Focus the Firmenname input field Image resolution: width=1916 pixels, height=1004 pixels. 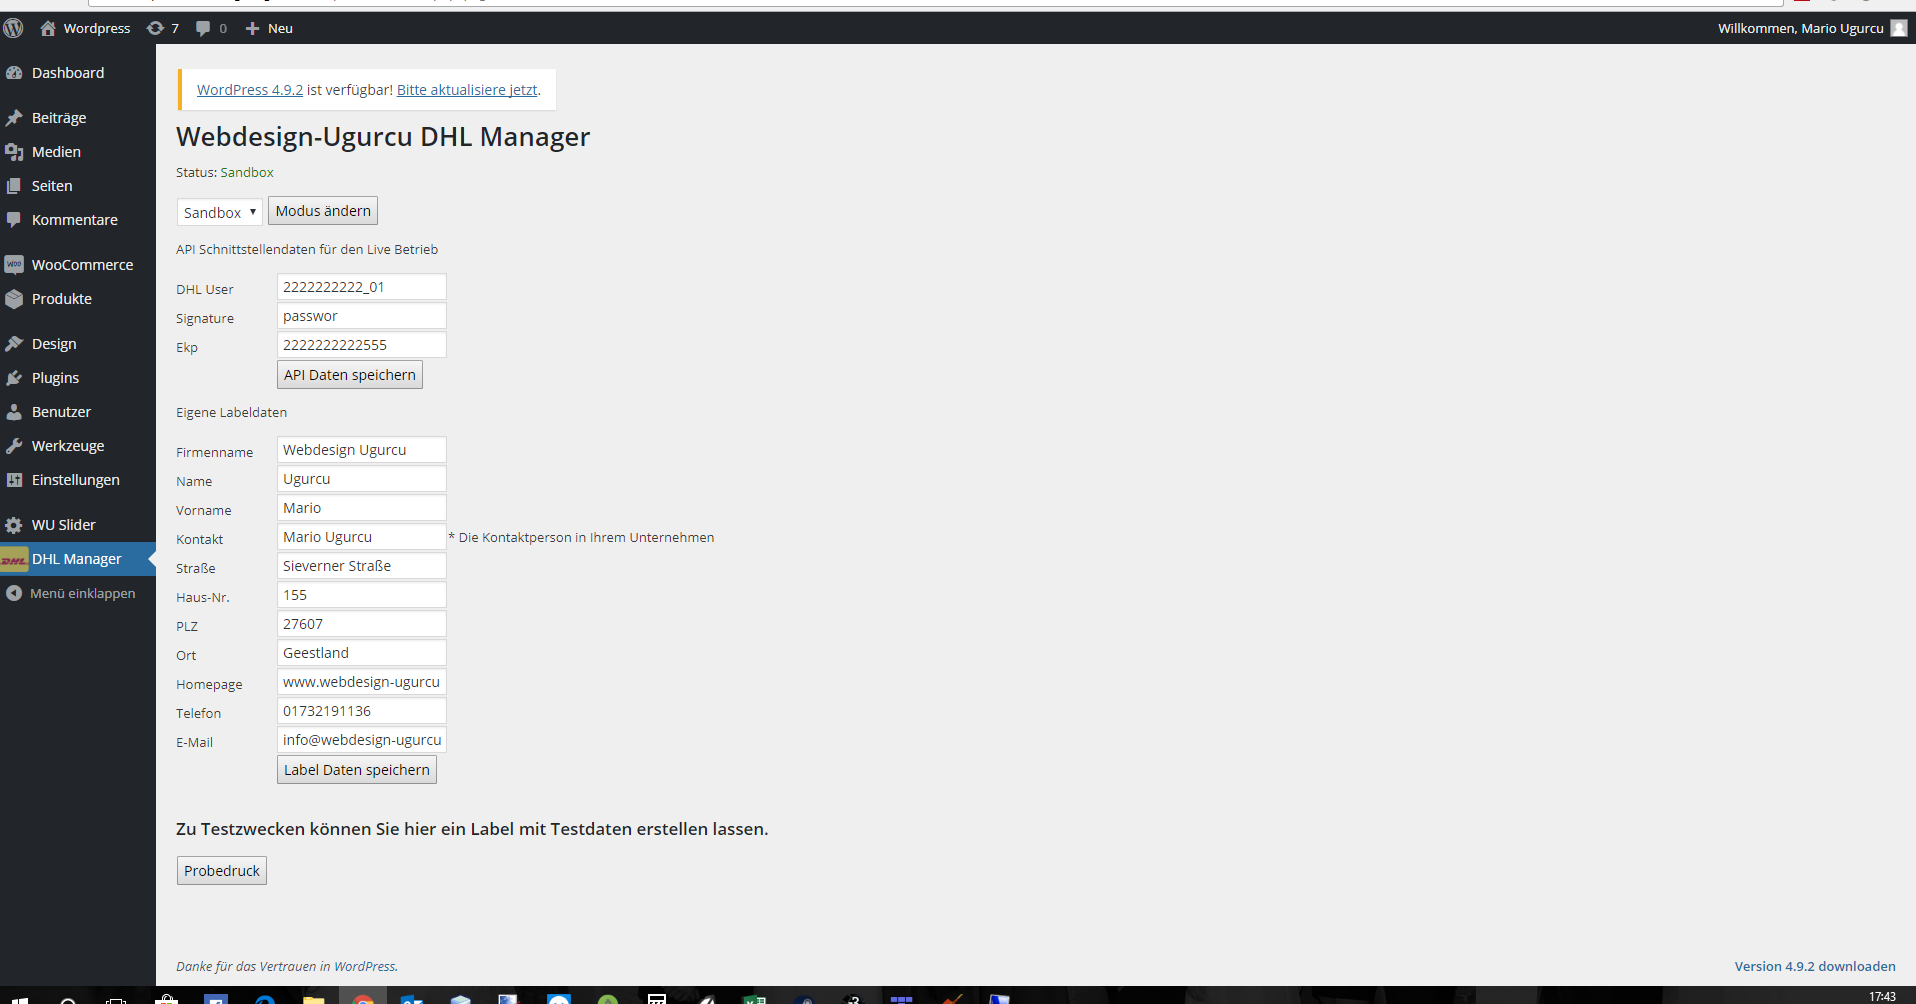(x=362, y=450)
